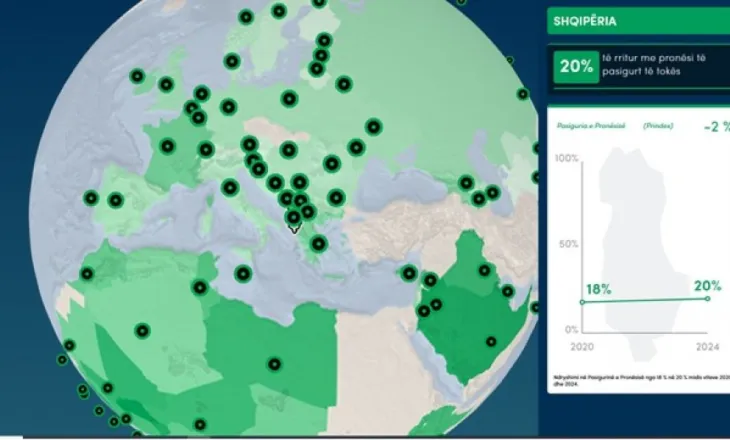Select the marker in Algeria
The width and height of the screenshot is (730, 440).
click(143, 330)
